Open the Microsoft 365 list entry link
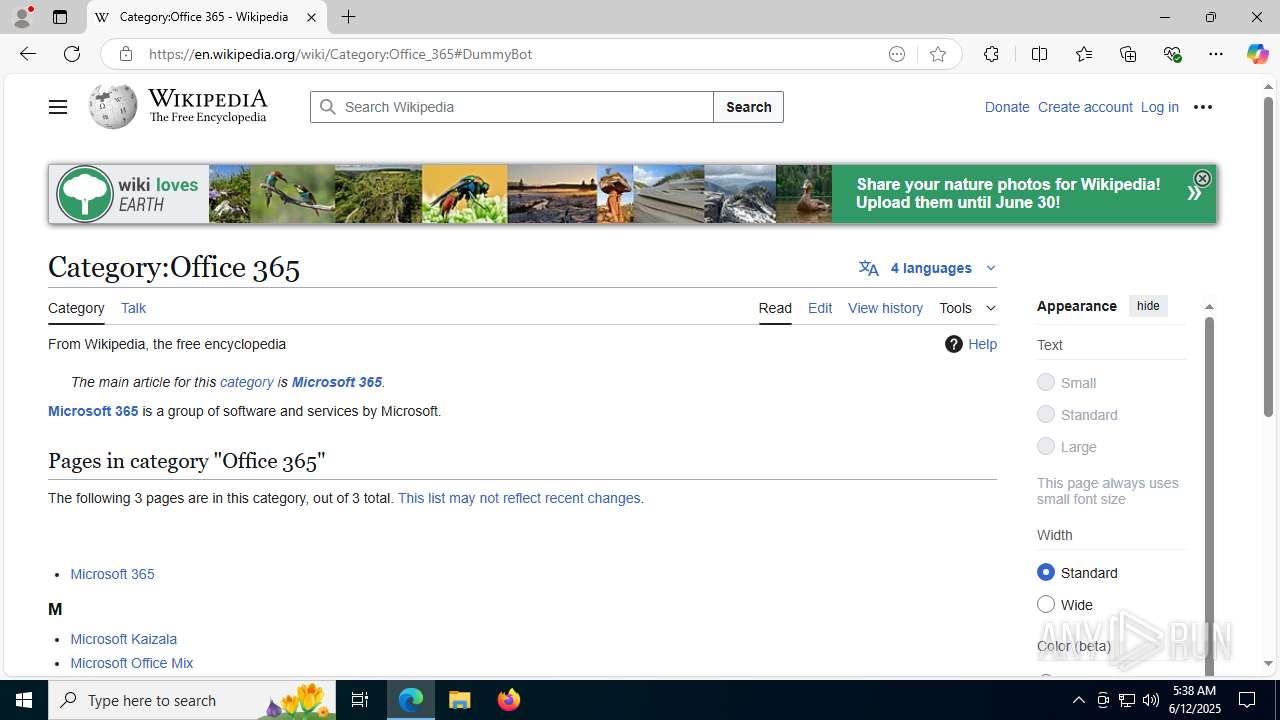 click(x=112, y=574)
